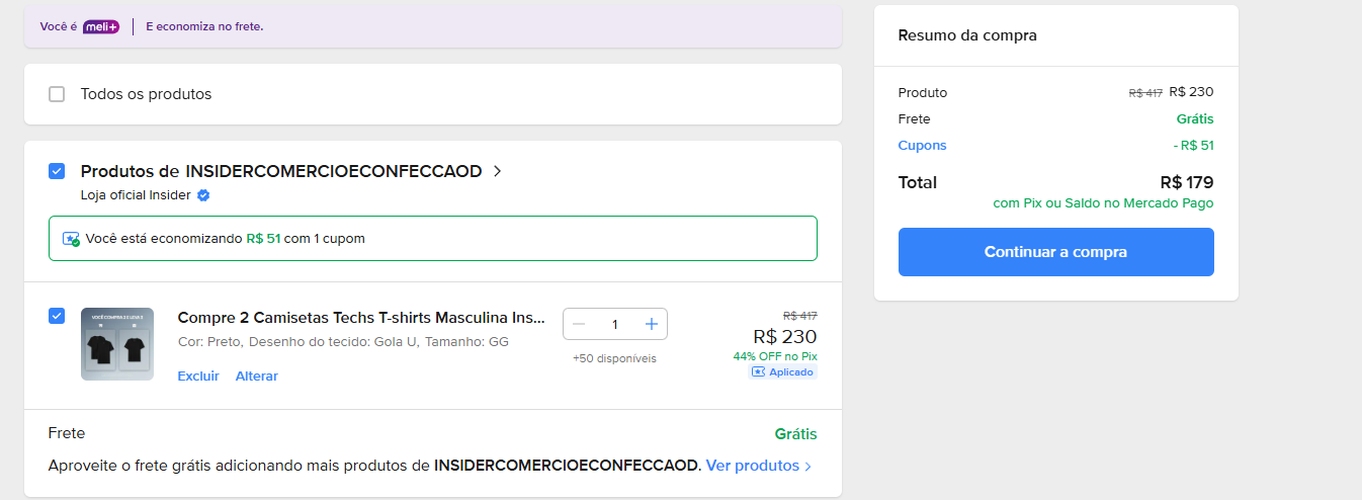The height and width of the screenshot is (500, 1362).
Task: Expand seller page via chevron after INSIDERCOMERCIOECONFECCAOD
Action: [498, 171]
